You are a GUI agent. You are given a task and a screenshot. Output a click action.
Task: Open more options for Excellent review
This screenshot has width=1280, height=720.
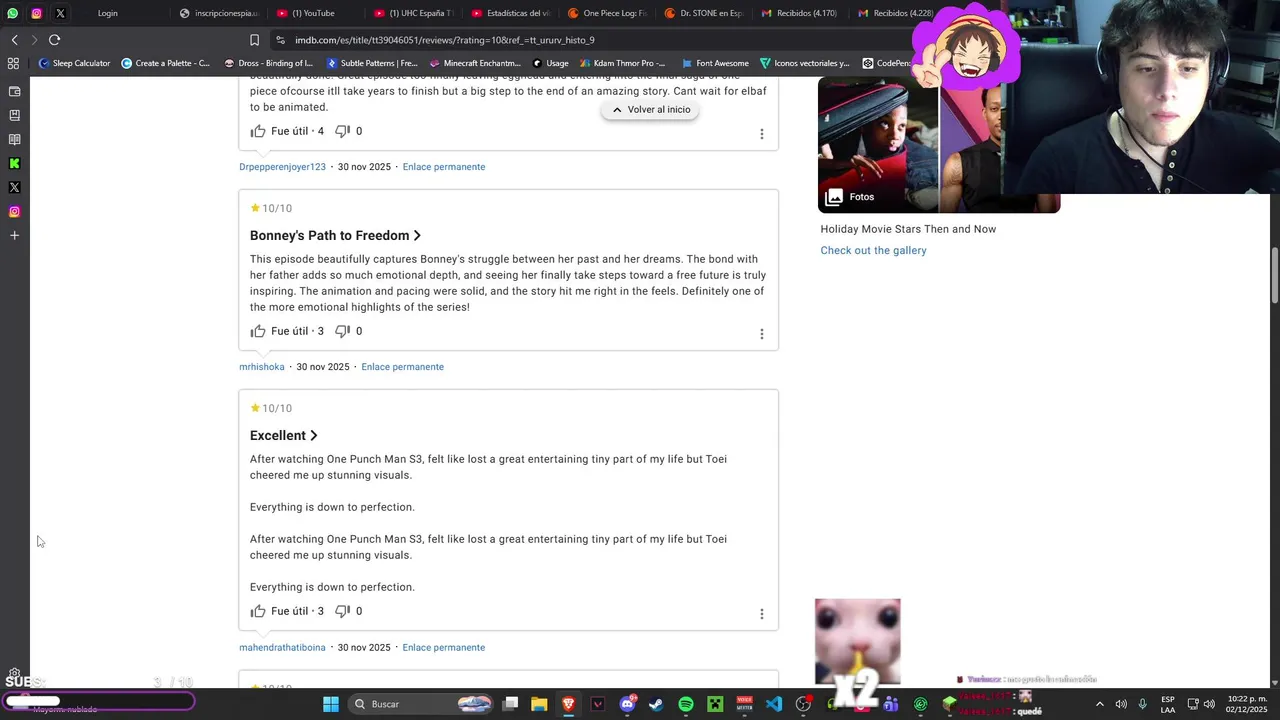pos(761,614)
